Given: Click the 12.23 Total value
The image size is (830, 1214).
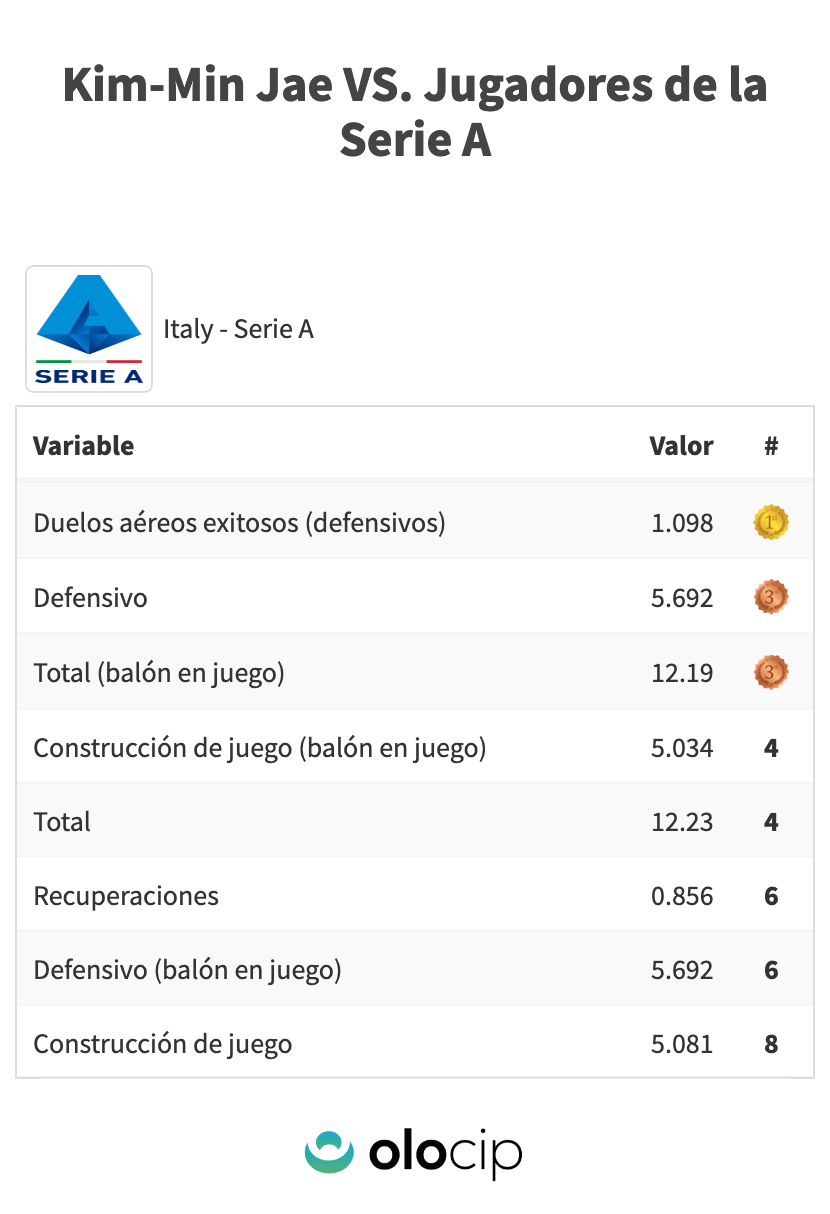Looking at the screenshot, I should (682, 822).
